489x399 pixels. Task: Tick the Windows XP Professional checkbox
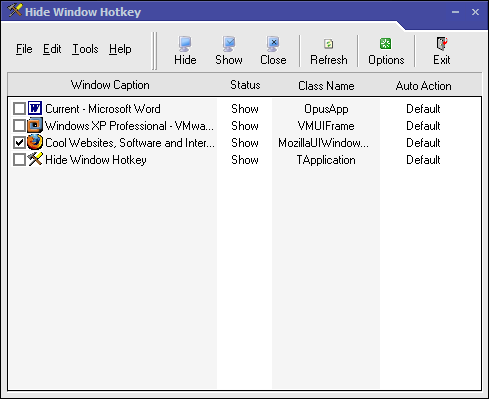coord(19,126)
